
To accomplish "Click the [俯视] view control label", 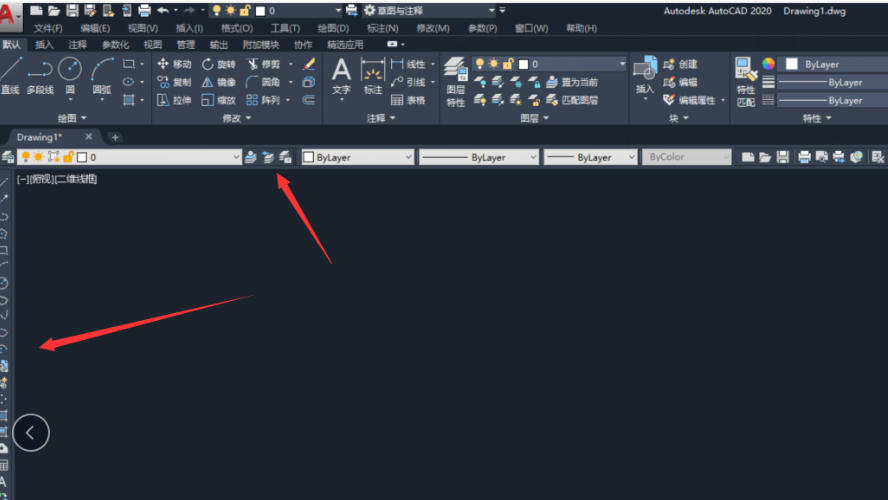I will point(41,179).
